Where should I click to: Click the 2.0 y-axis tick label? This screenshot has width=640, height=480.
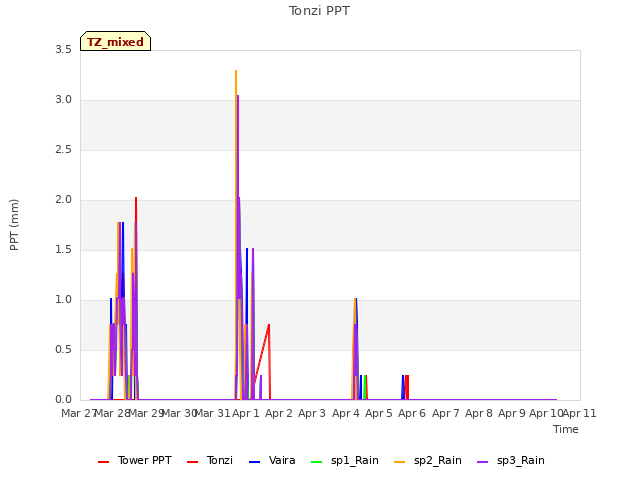pos(63,200)
